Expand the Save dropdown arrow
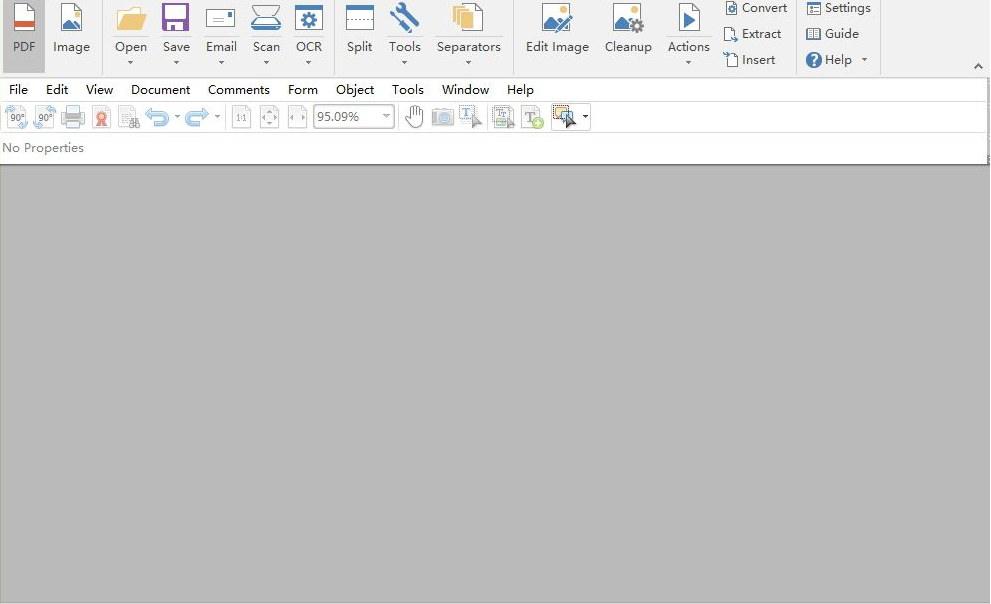 click(x=176, y=63)
